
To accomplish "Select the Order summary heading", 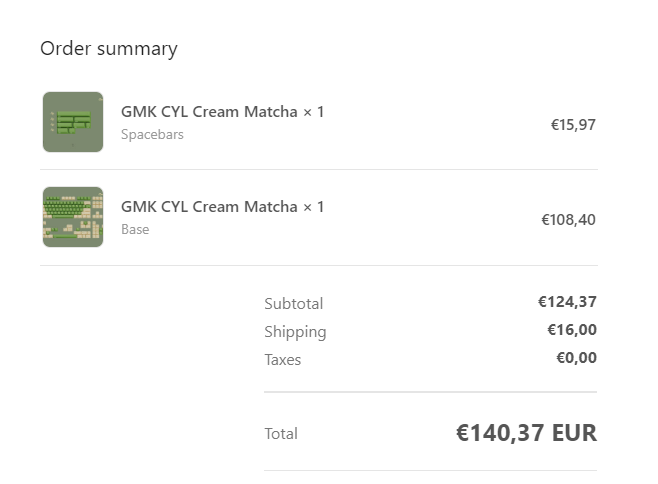I will coord(109,49).
